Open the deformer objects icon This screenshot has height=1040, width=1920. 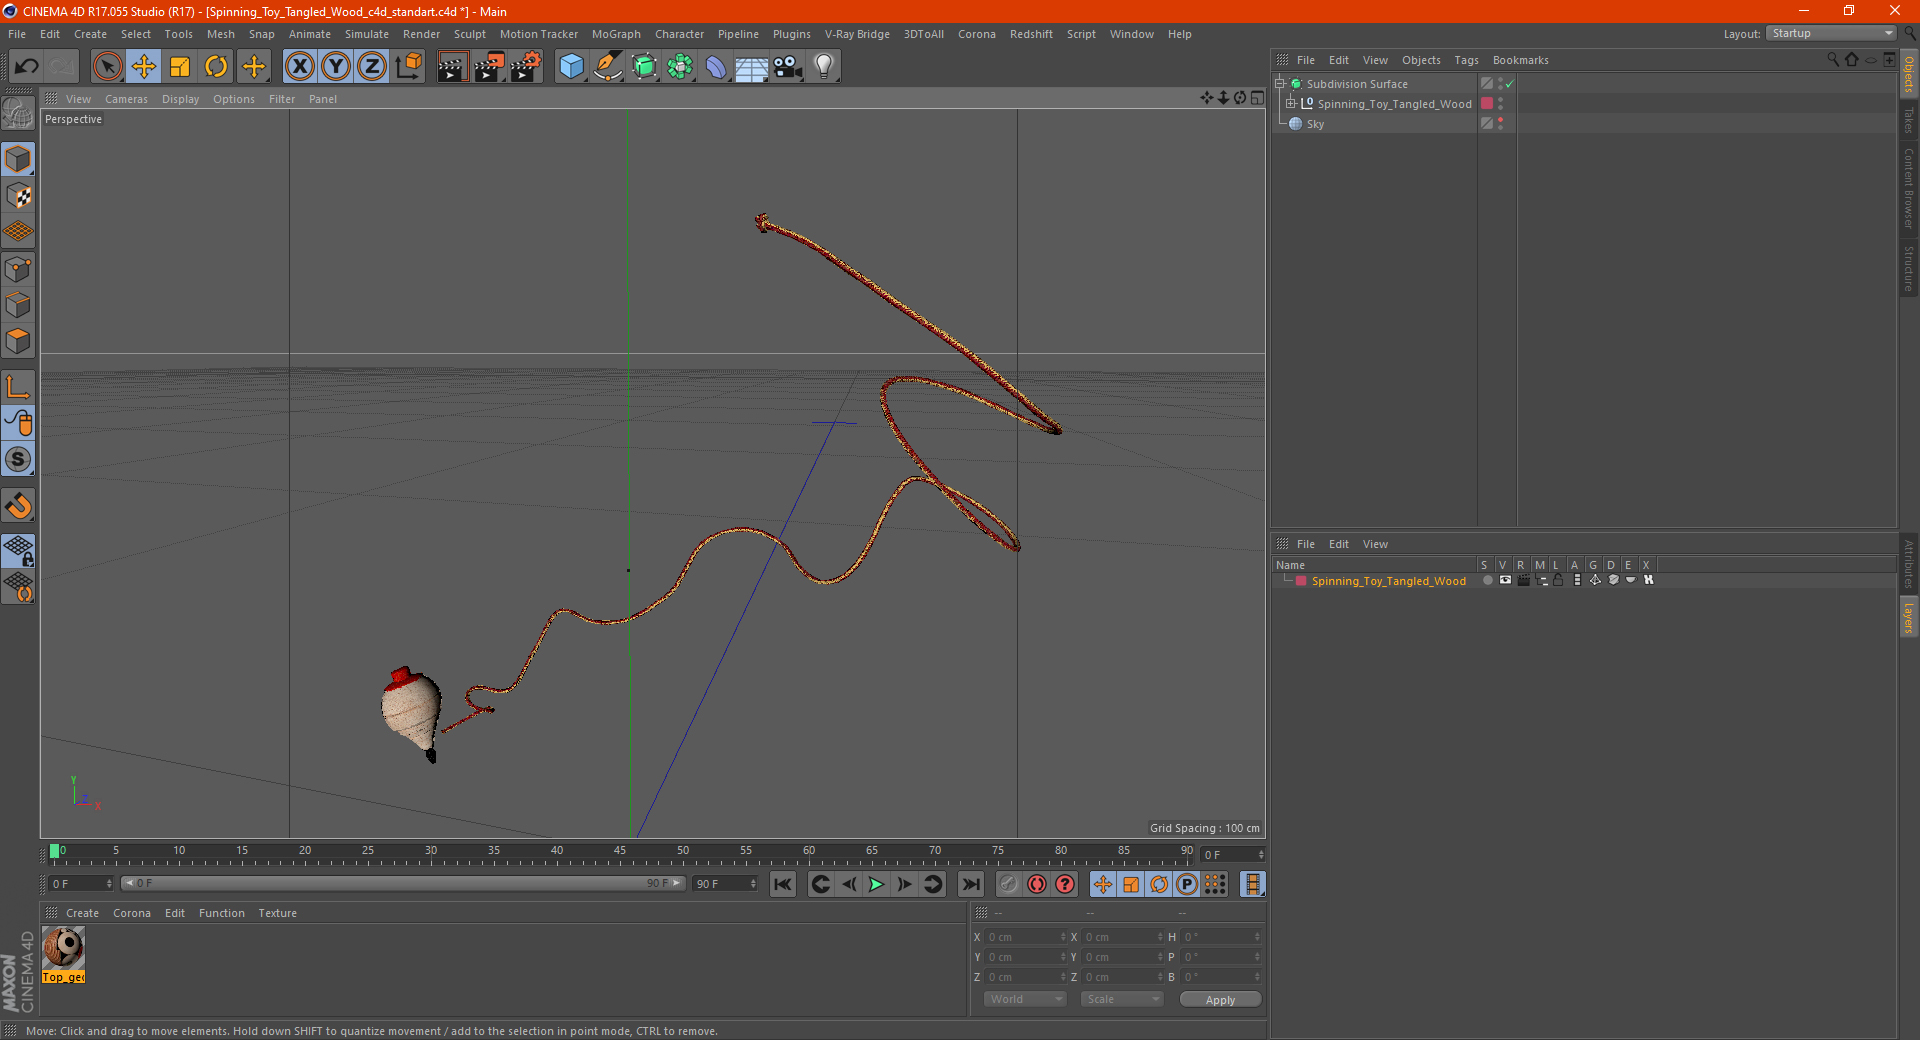point(716,67)
